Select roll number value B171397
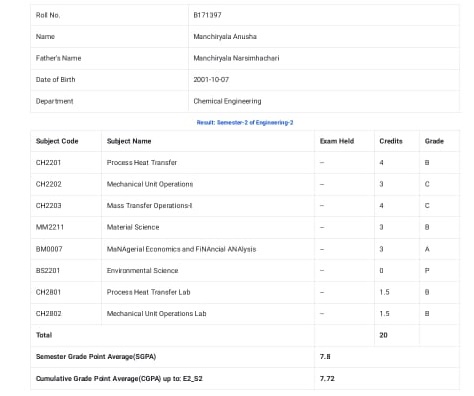Image resolution: width=474 pixels, height=396 pixels. tap(207, 15)
